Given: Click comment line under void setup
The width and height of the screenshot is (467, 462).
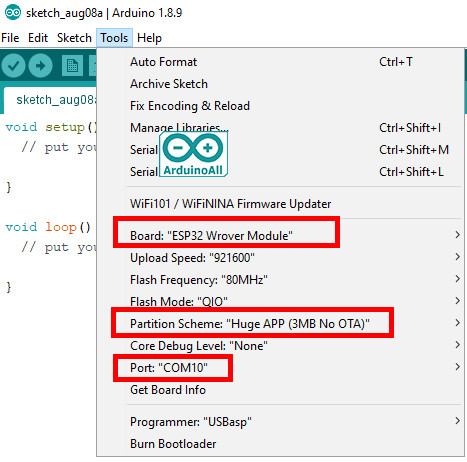Looking at the screenshot, I should pos(59,147).
